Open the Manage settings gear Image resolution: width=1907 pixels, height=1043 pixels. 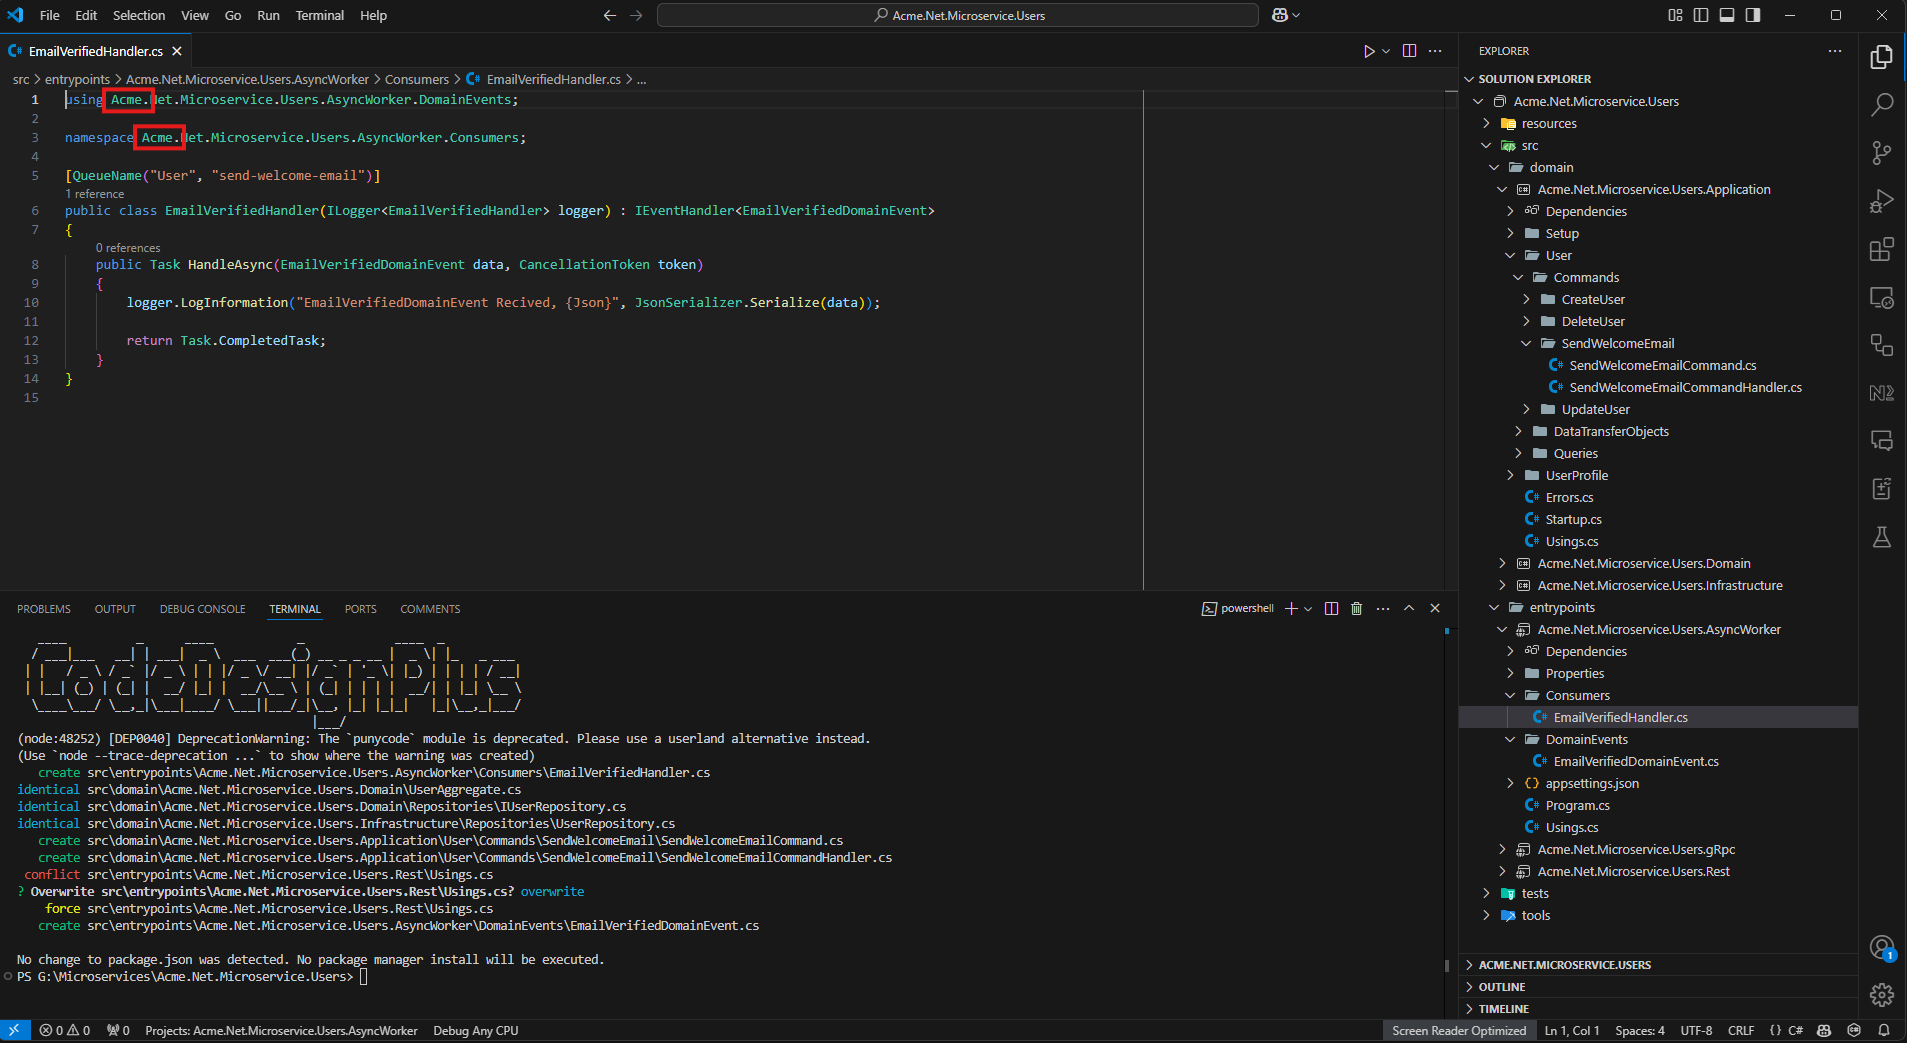[1881, 995]
